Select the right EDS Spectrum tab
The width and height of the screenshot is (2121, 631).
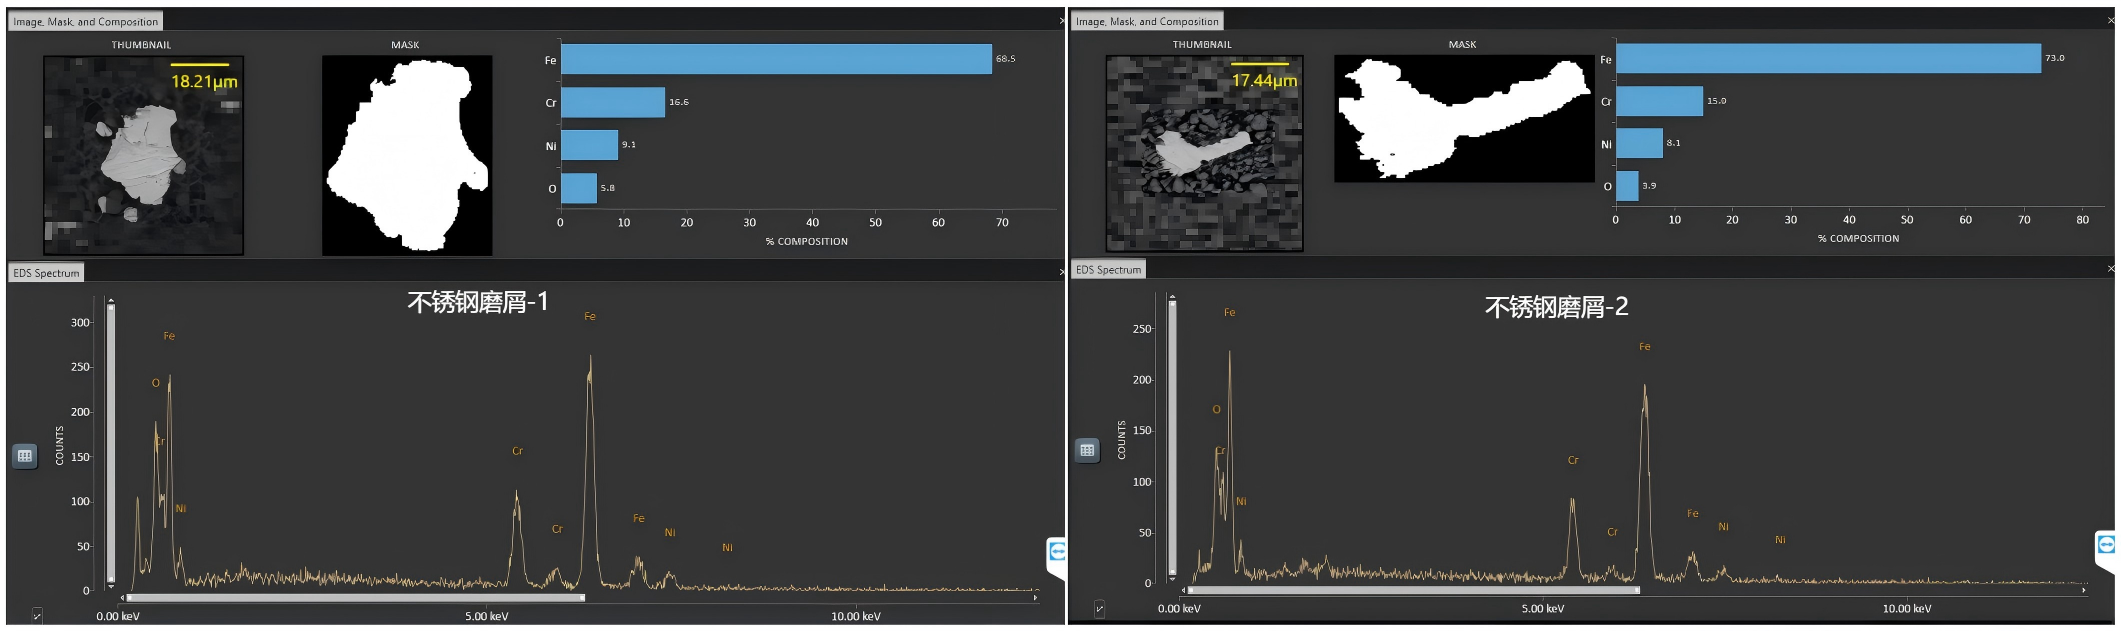click(1108, 270)
